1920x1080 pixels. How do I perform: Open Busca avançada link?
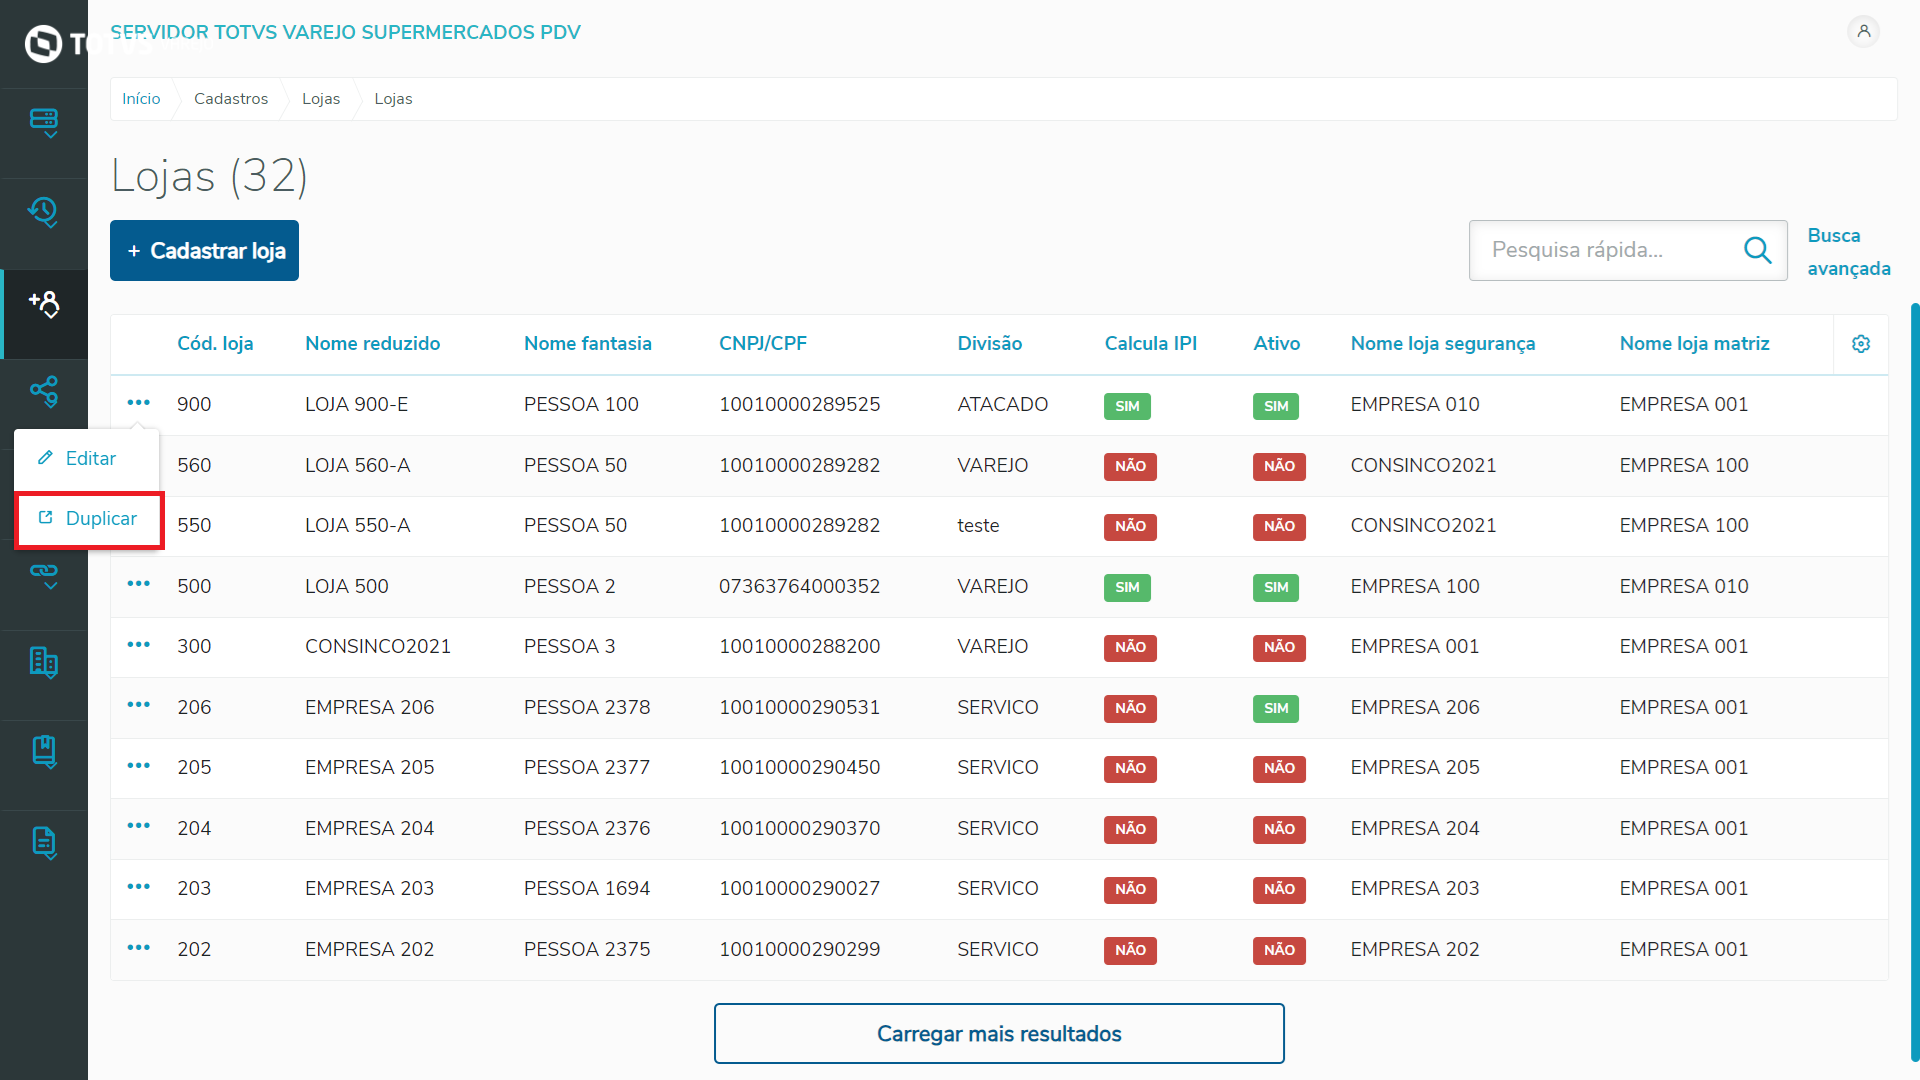(x=1848, y=252)
